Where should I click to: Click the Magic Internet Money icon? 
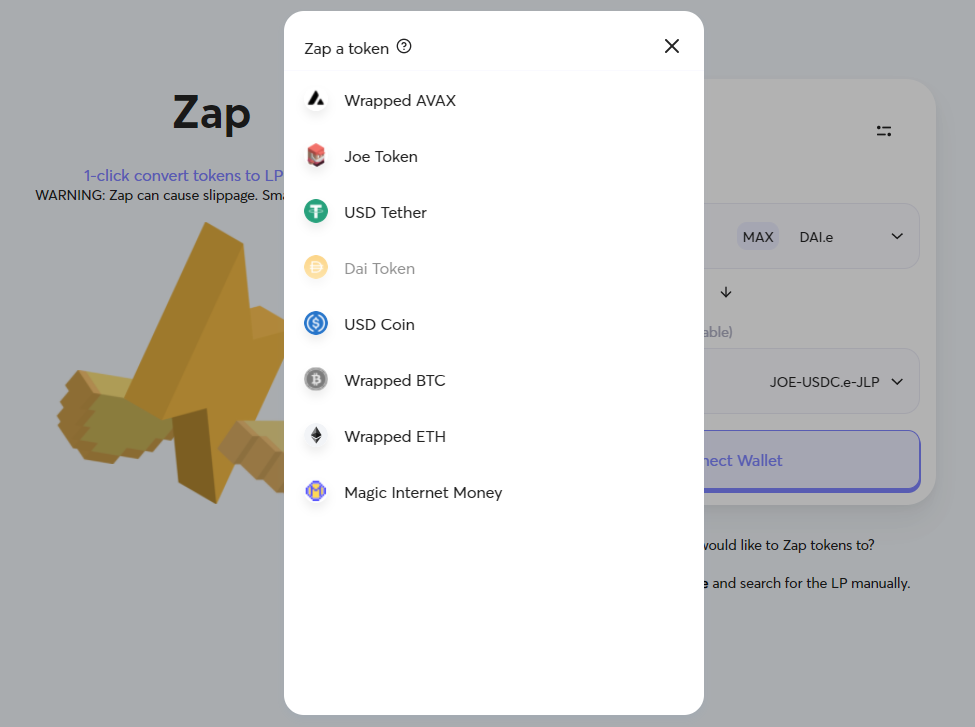click(316, 491)
